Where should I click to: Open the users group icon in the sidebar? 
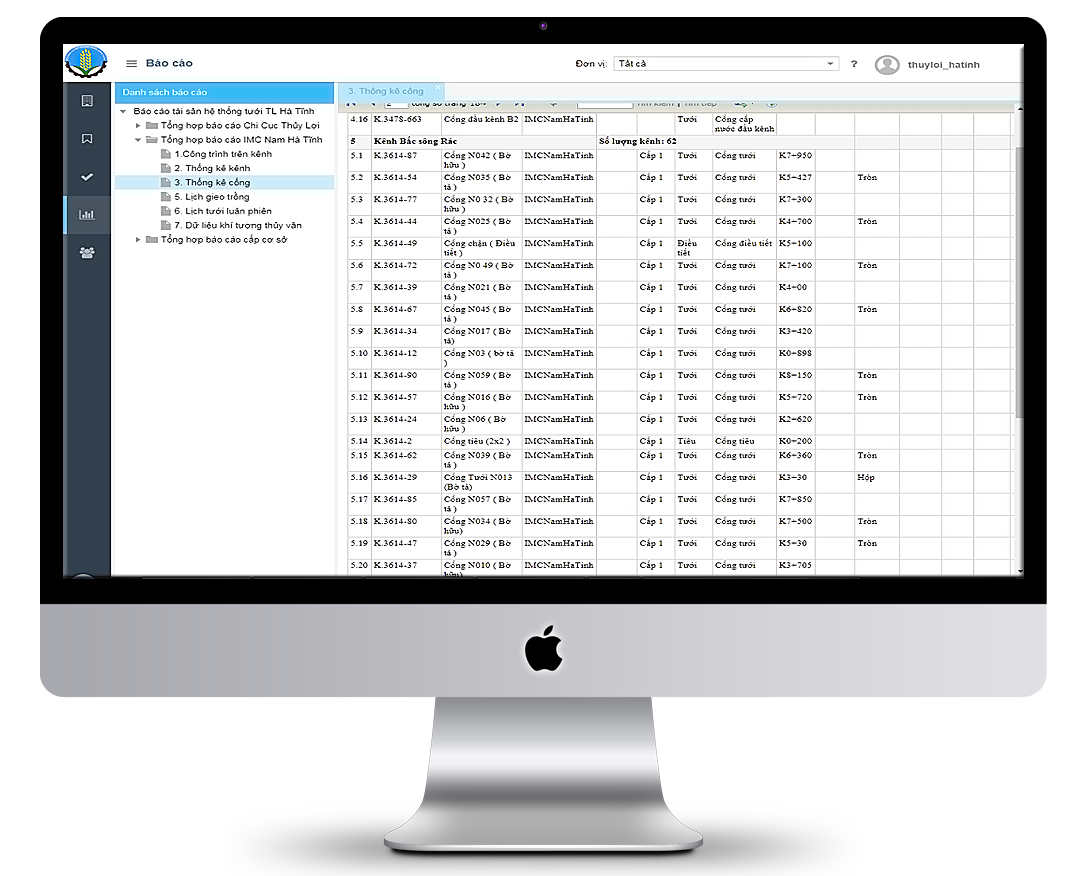pos(87,252)
